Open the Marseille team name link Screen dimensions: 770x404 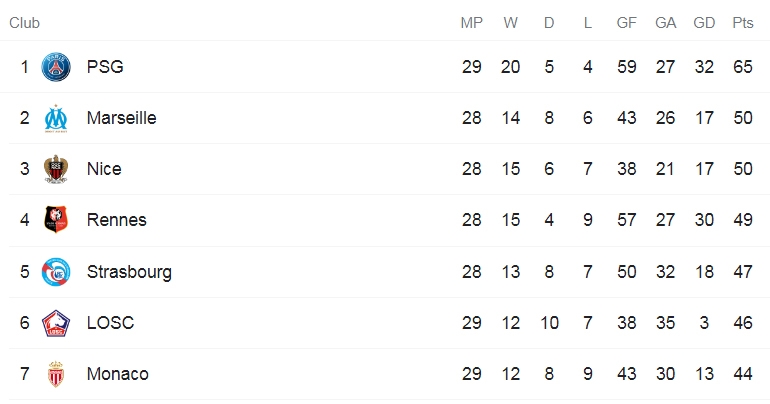coord(122,118)
